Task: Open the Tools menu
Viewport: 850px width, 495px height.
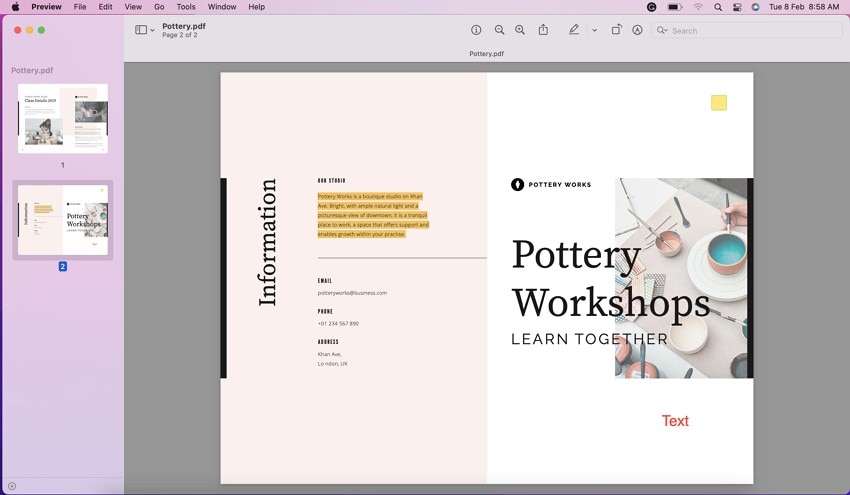Action: (x=186, y=7)
